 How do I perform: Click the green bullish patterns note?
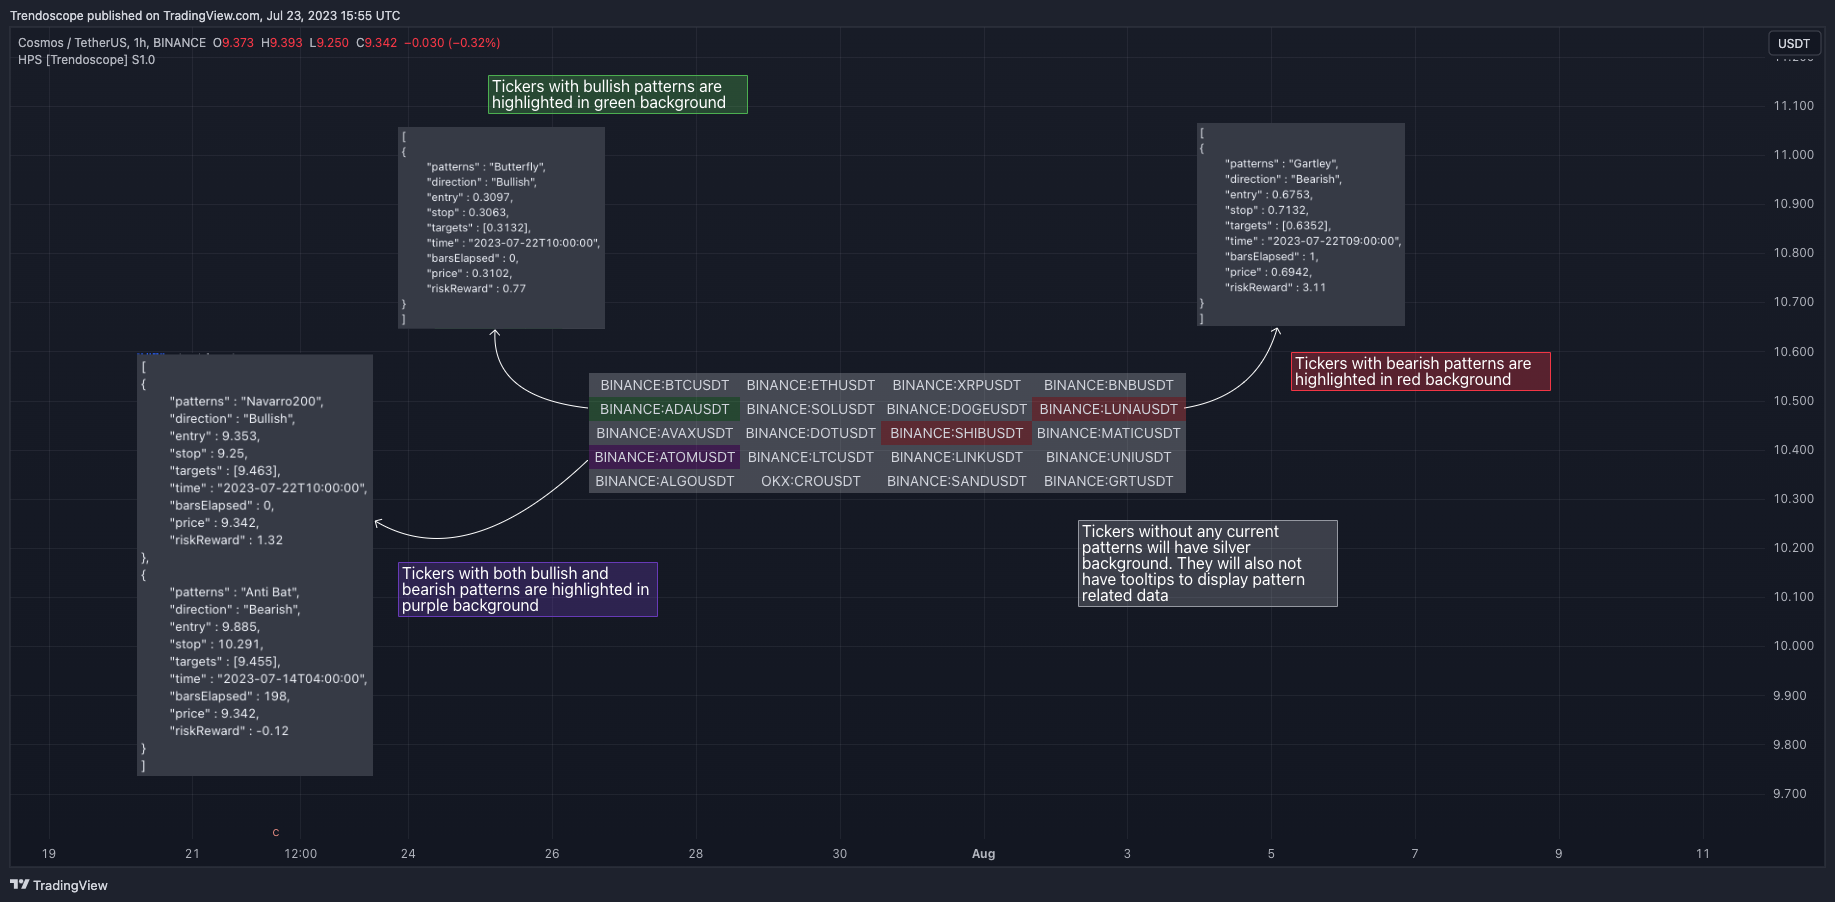point(617,95)
